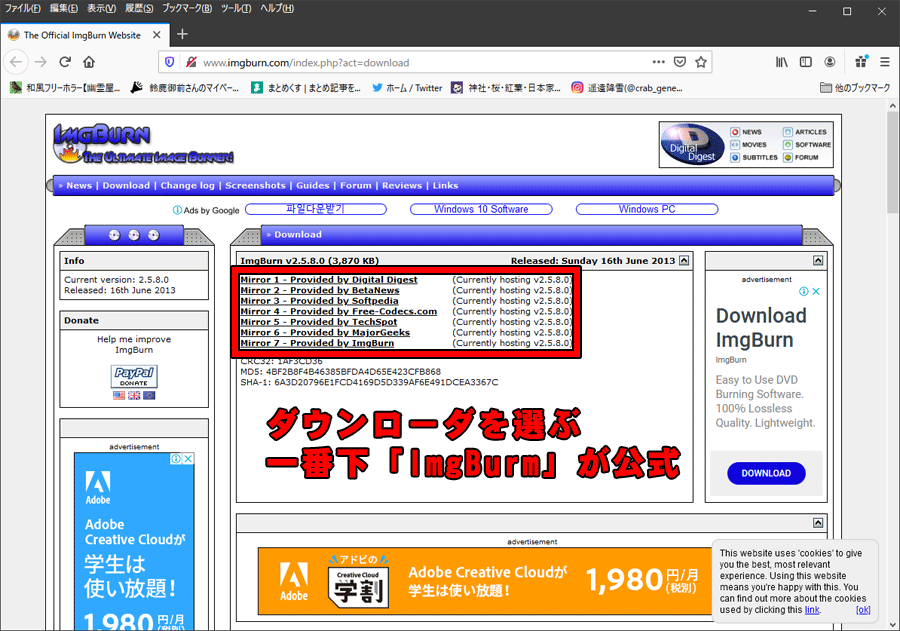Click info icon on Download ImgBurn ad

coord(804,292)
